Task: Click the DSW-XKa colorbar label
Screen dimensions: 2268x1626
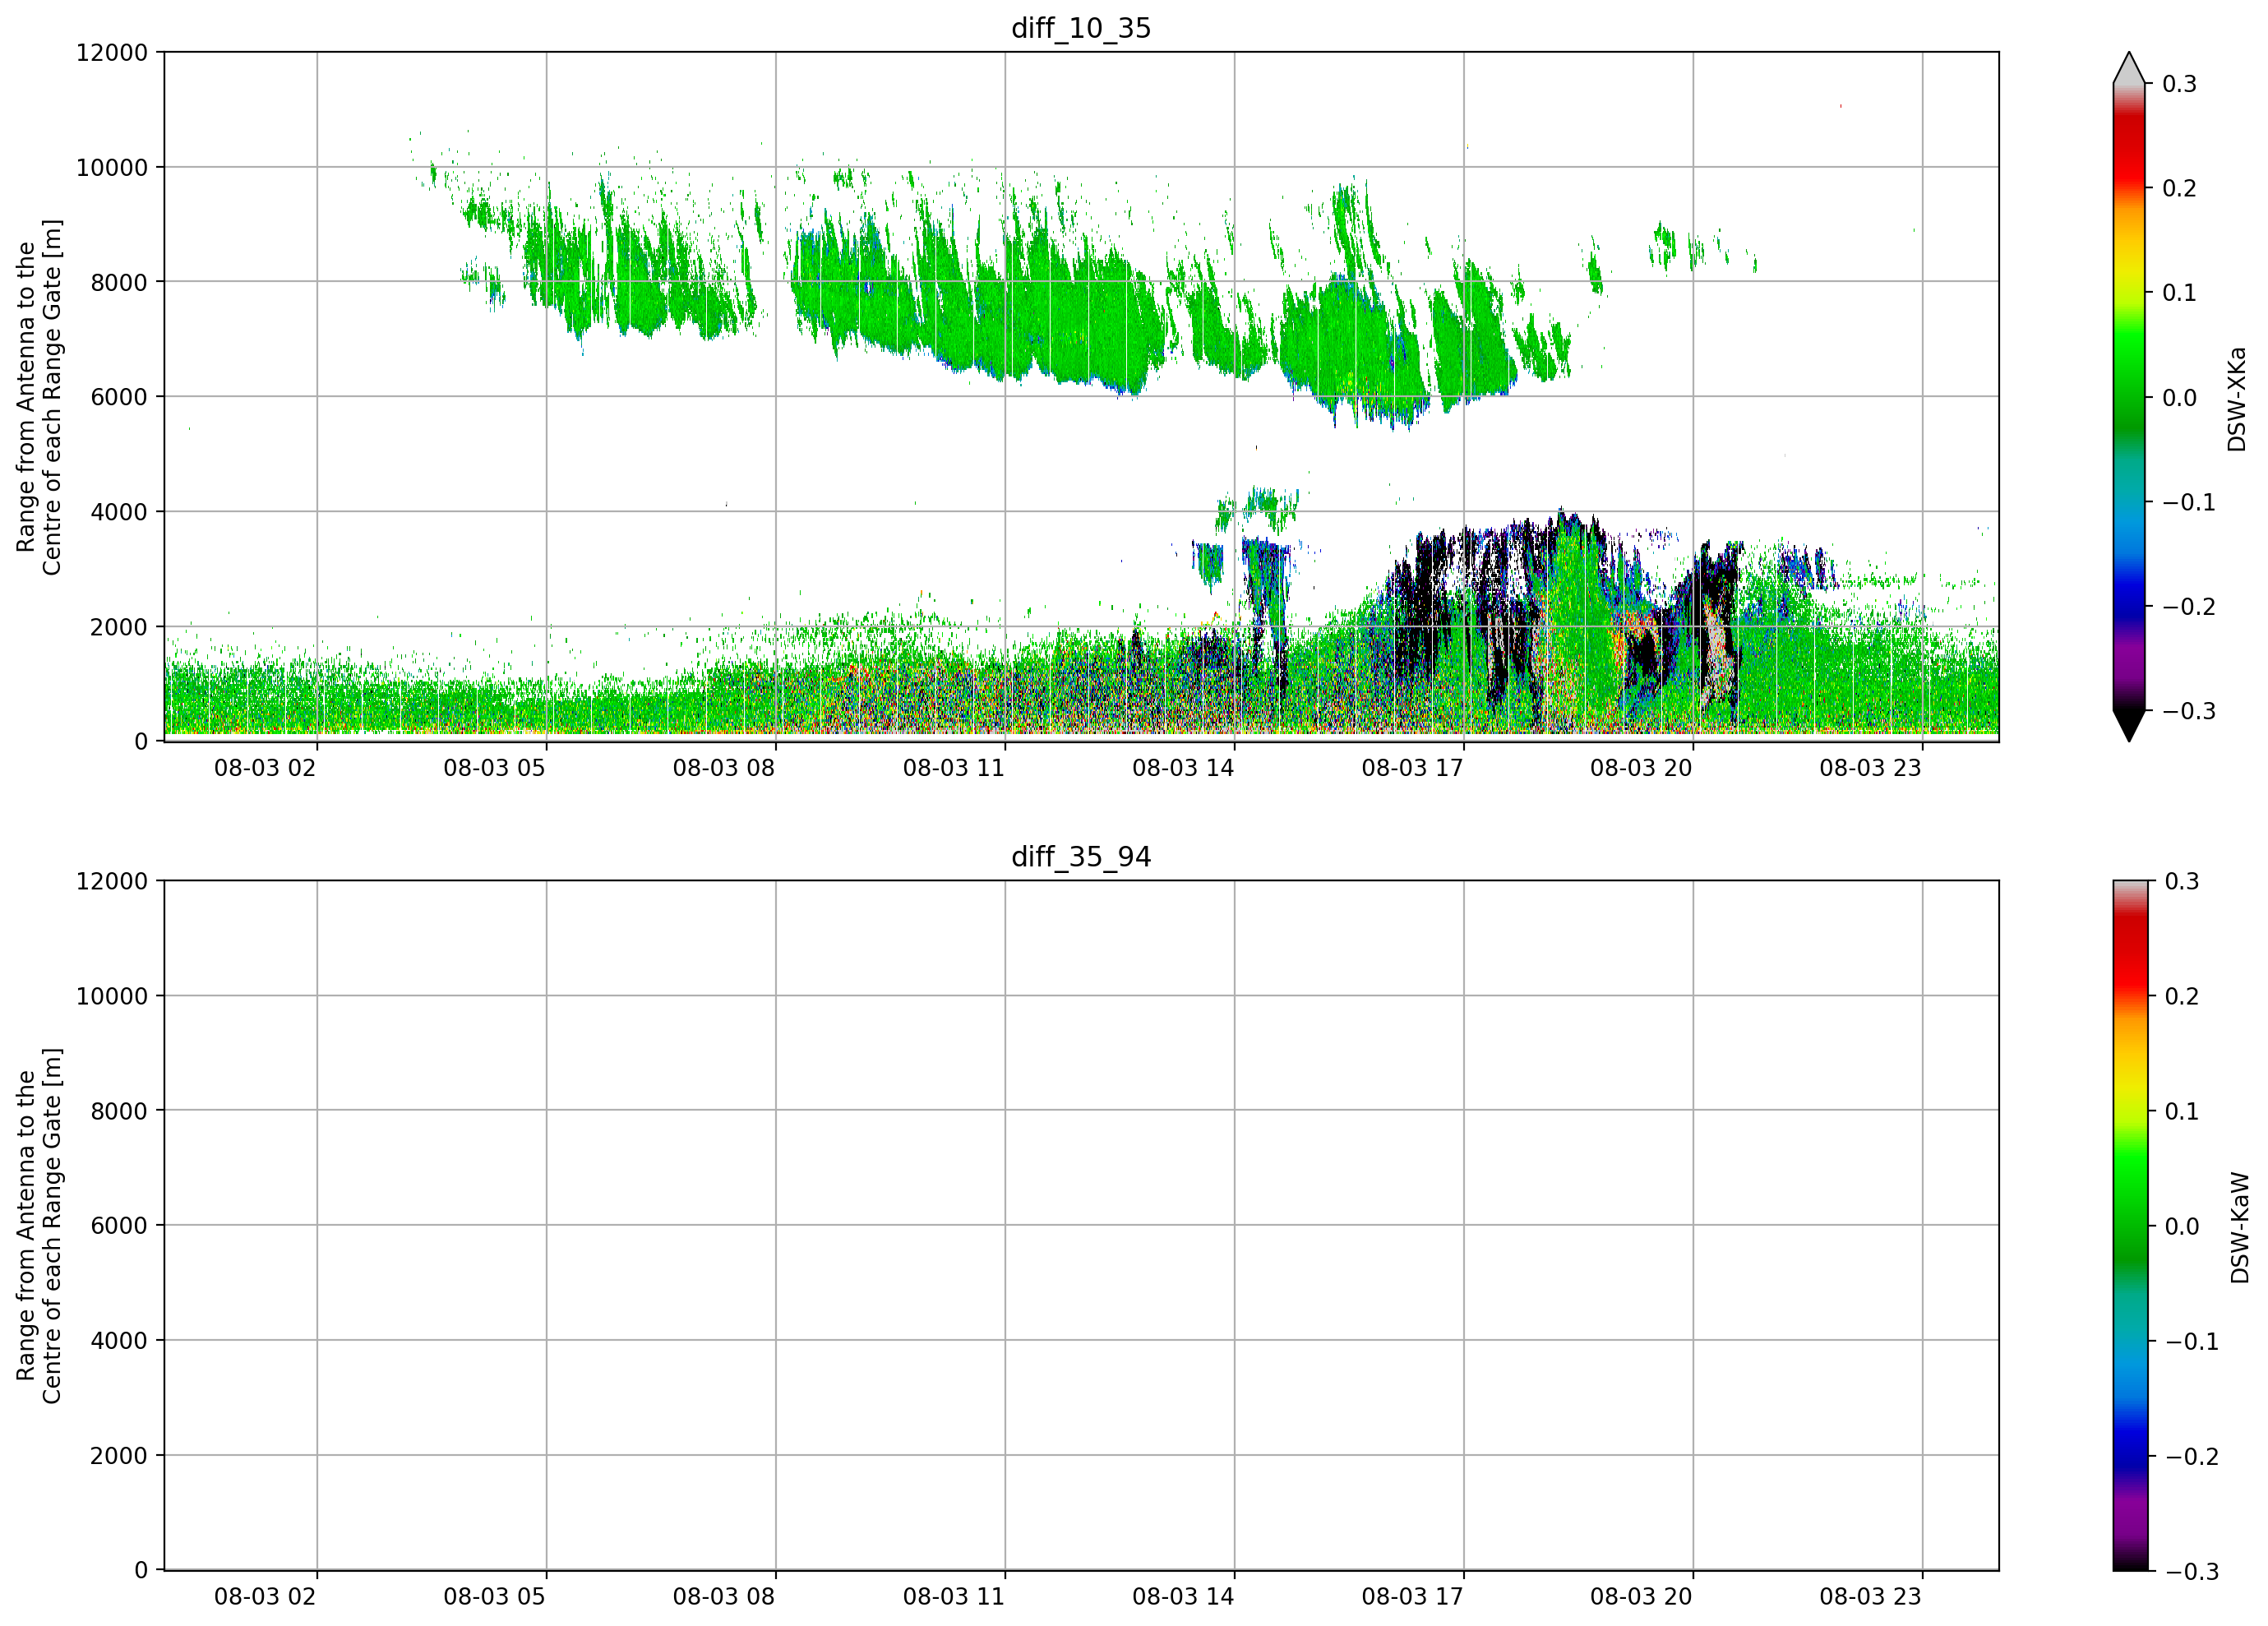Action: 2236,399
